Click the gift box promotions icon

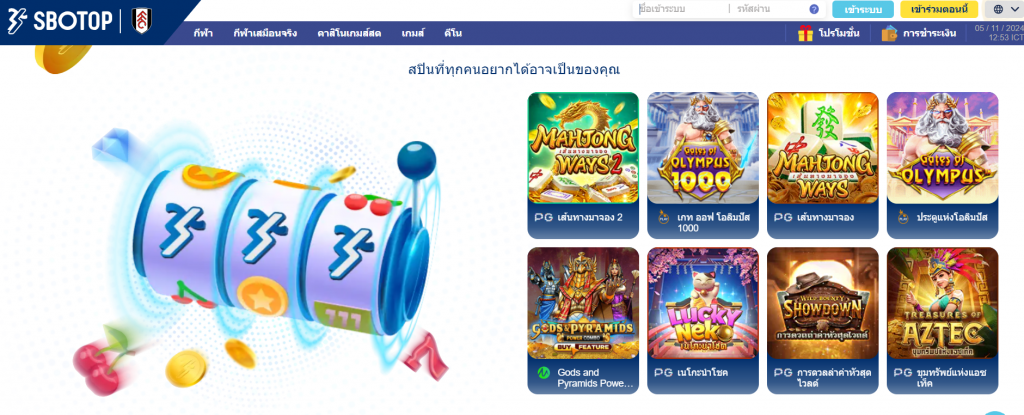(805, 33)
